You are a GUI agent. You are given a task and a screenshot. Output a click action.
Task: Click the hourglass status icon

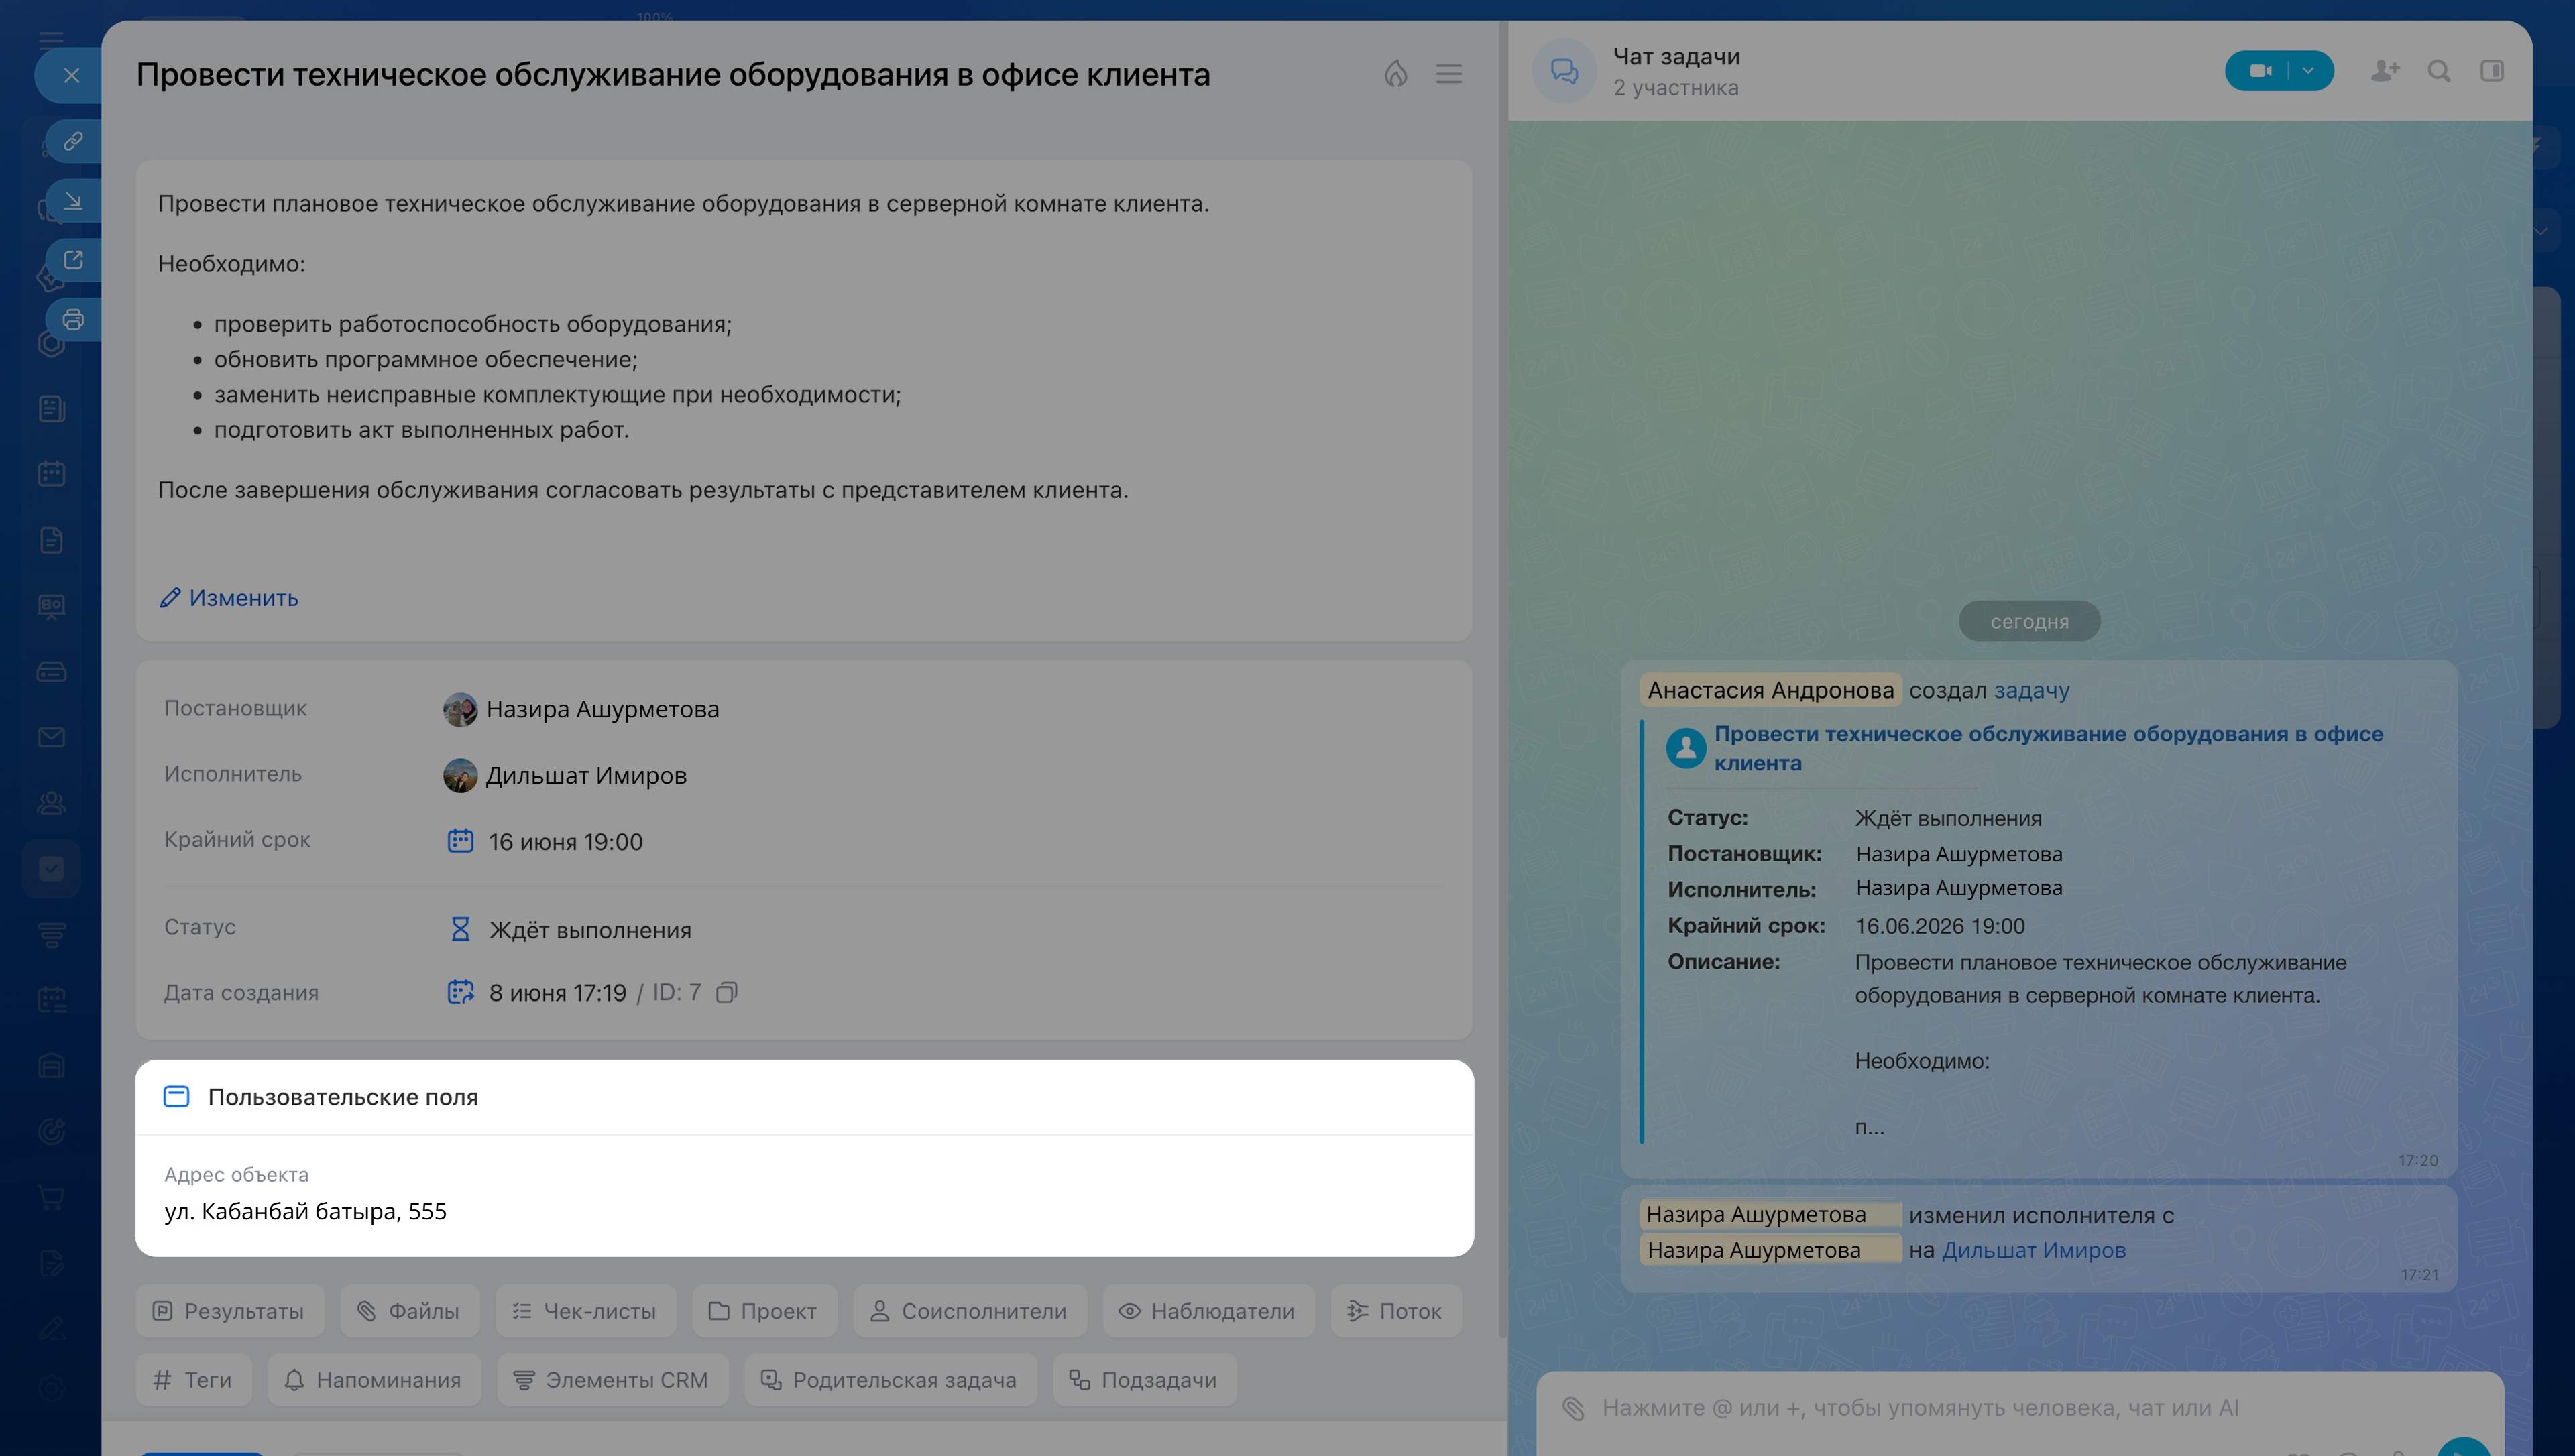click(x=460, y=930)
